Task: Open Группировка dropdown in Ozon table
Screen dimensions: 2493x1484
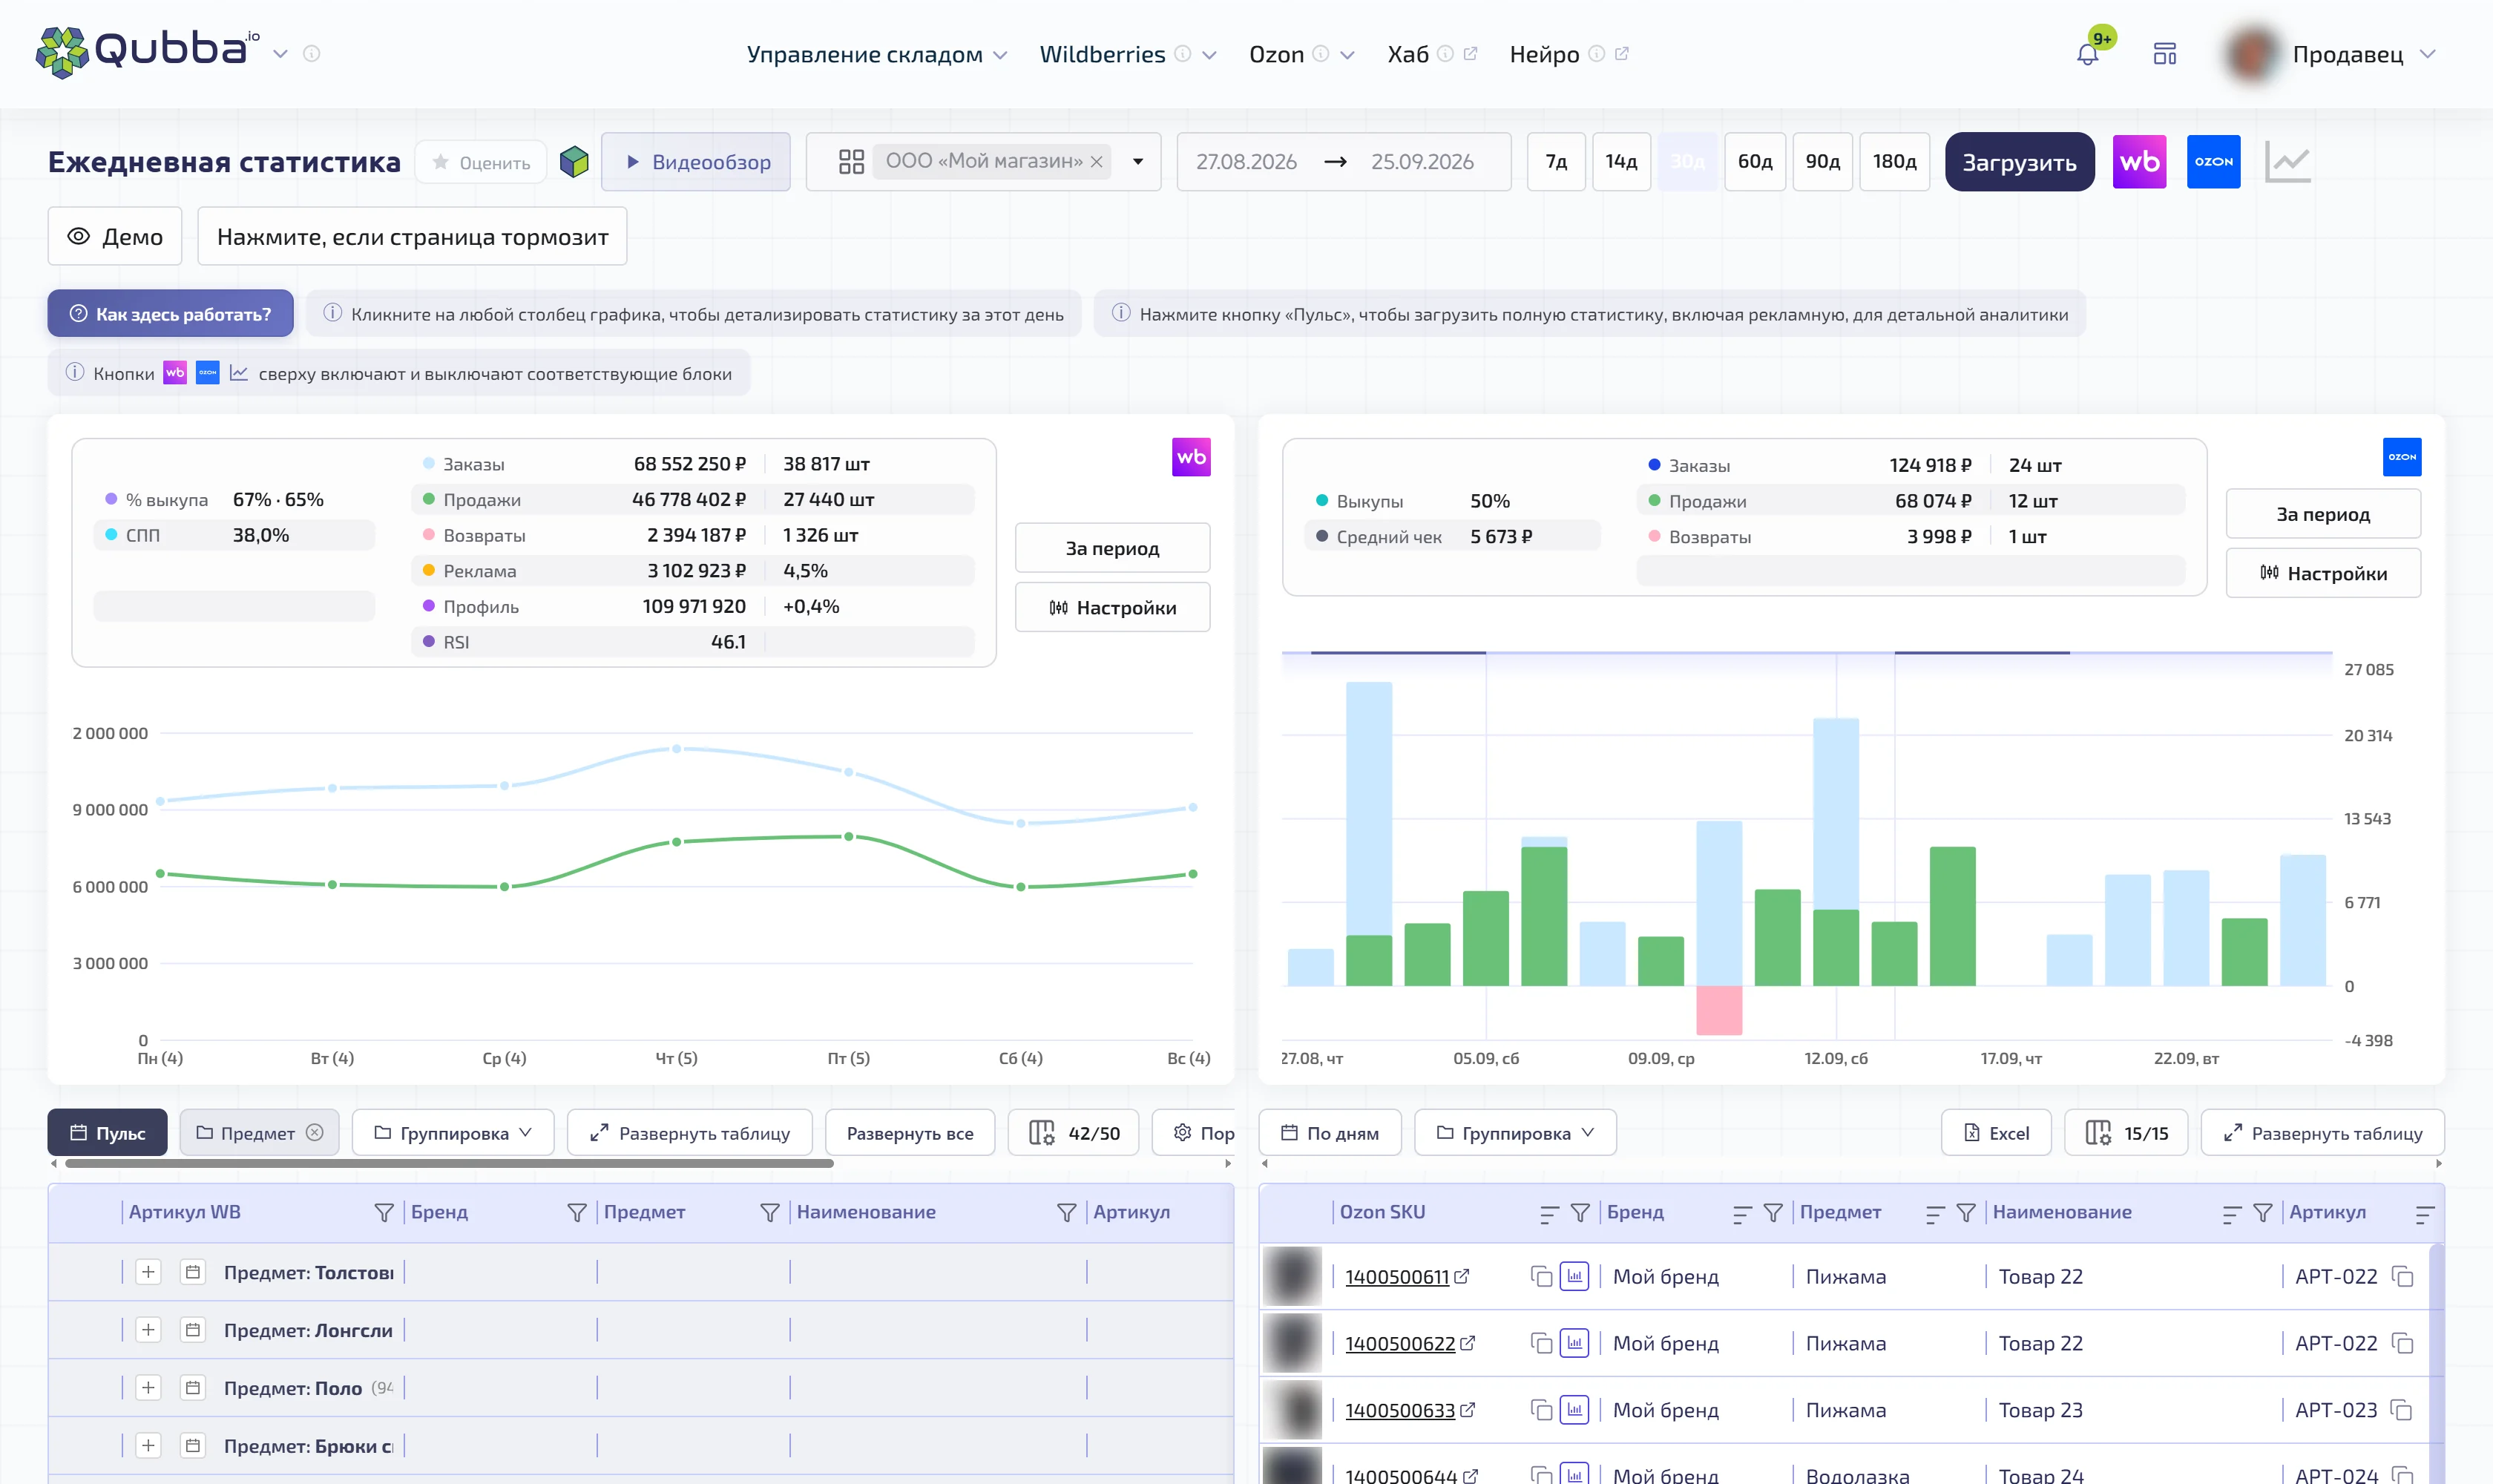Action: (x=1515, y=1133)
